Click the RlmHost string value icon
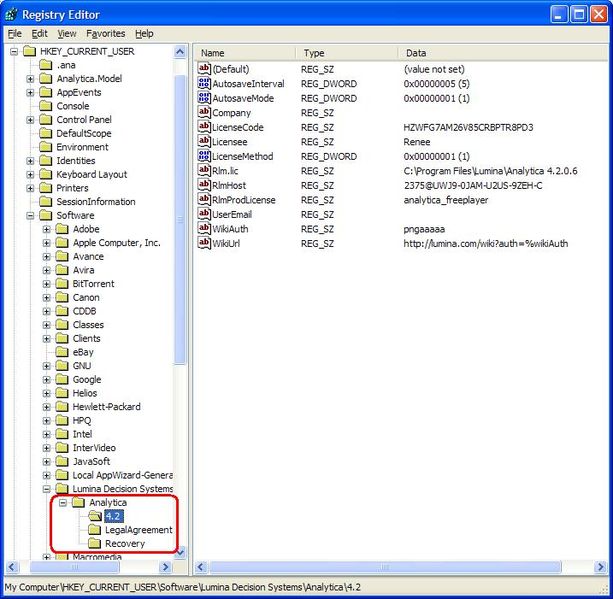The height and width of the screenshot is (599, 613). pos(204,185)
